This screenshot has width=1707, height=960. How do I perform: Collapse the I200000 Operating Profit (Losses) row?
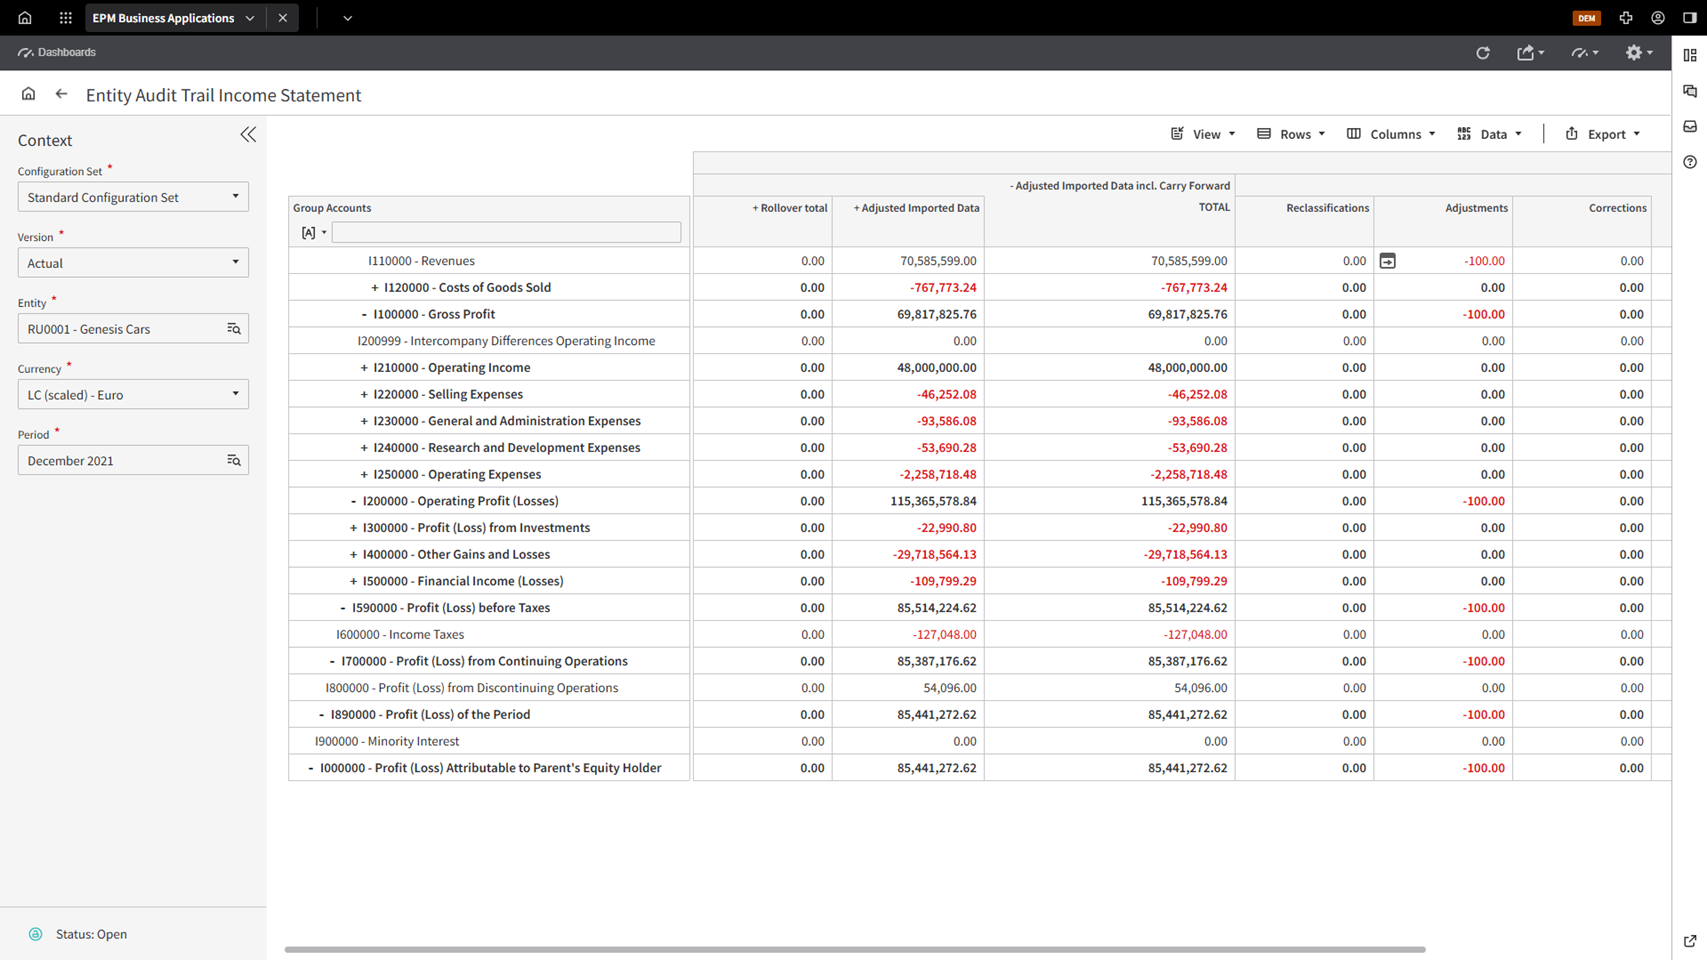coord(353,501)
